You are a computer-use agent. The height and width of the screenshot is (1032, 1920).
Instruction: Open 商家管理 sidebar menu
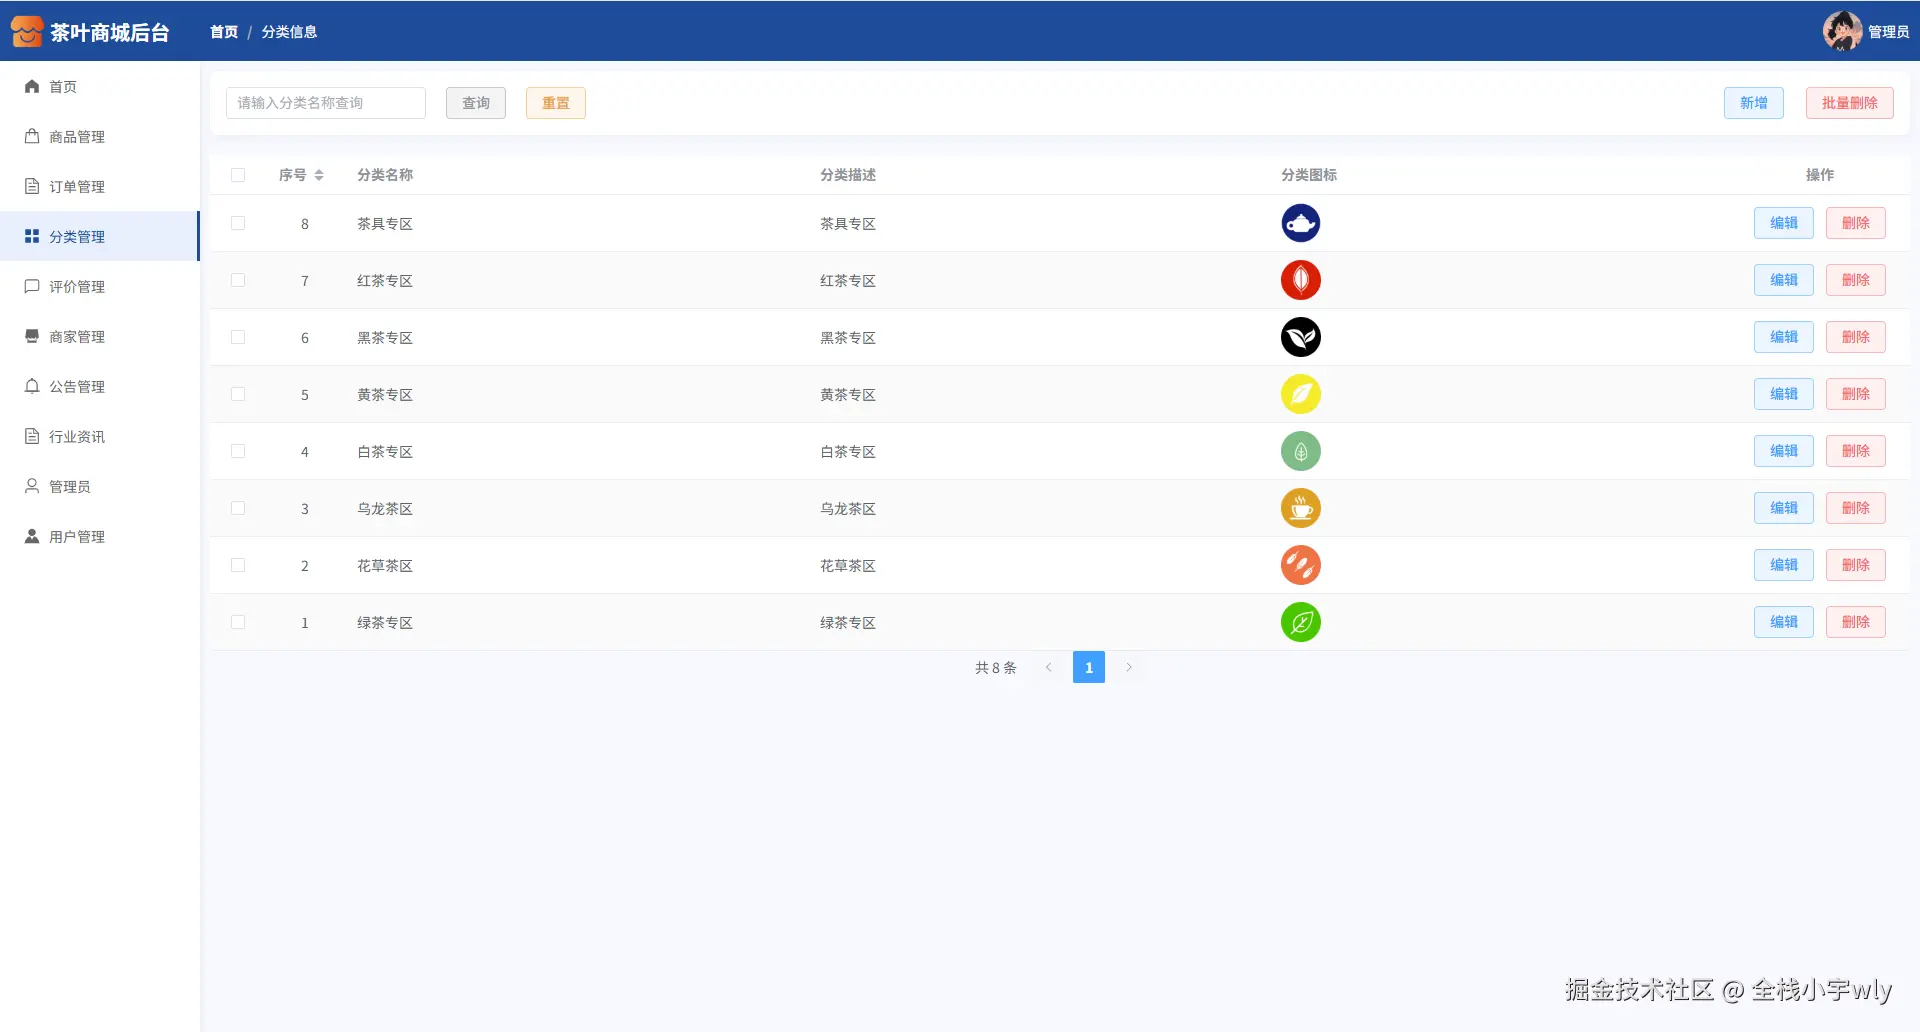(100, 337)
